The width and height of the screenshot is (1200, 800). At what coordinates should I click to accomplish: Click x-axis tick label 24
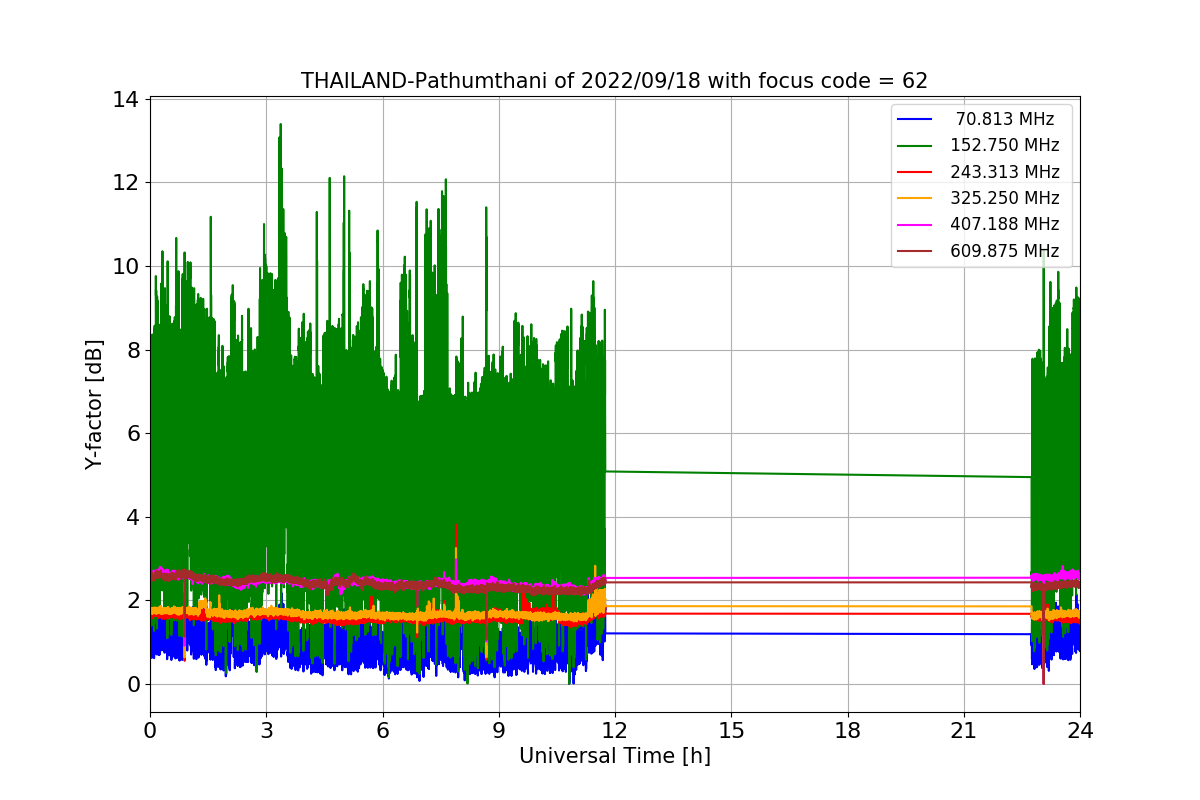coord(1080,731)
